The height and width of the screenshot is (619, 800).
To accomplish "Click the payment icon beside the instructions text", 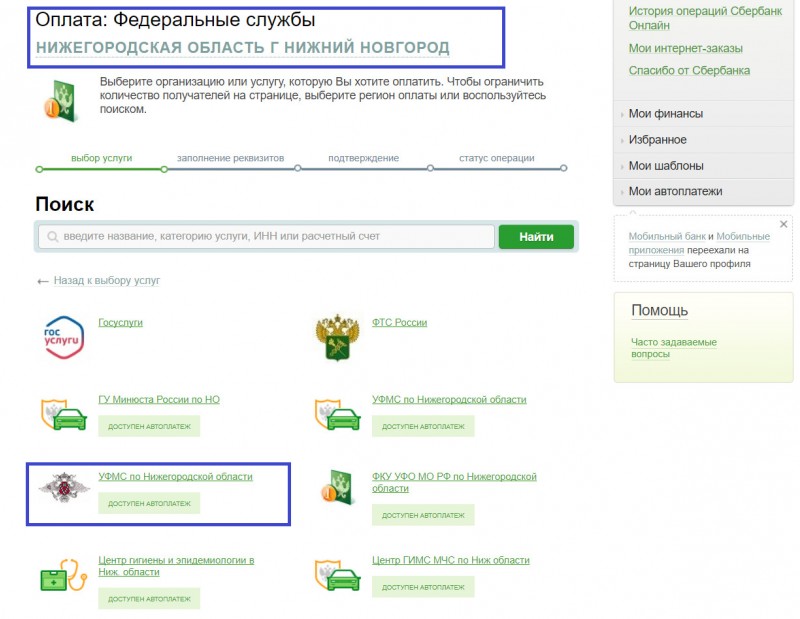I will pyautogui.click(x=60, y=100).
